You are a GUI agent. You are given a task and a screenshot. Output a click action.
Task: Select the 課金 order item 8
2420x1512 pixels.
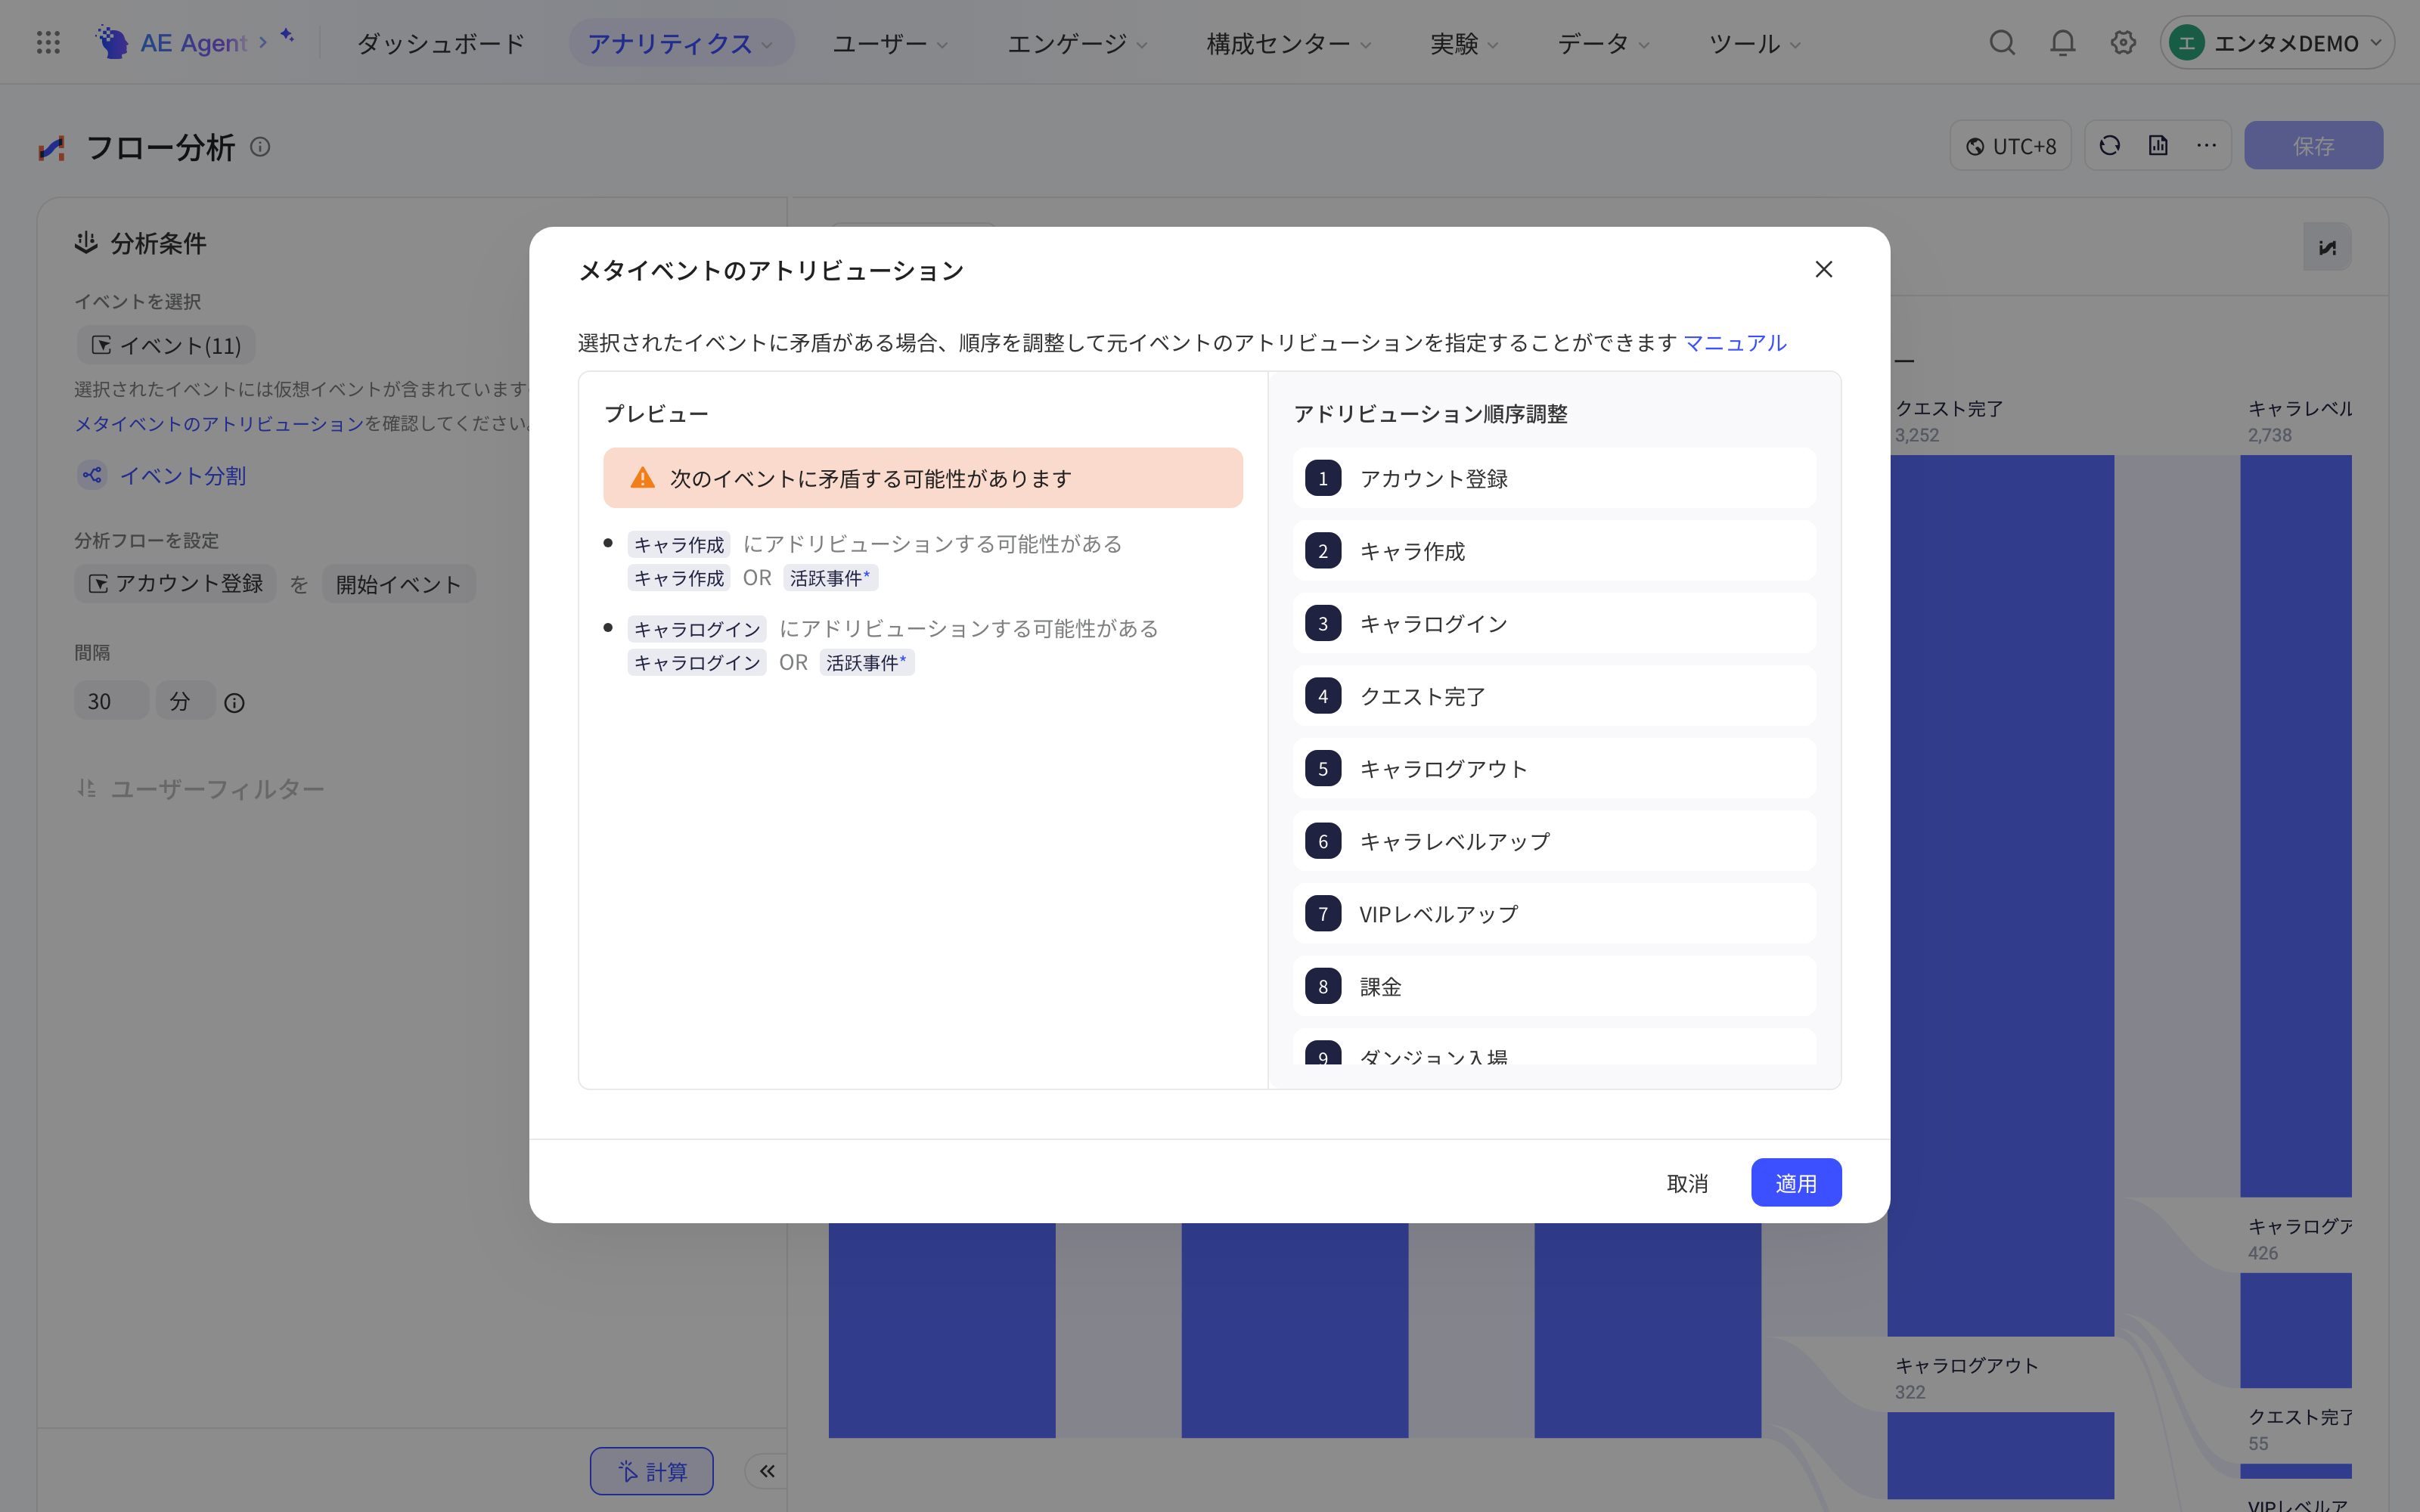(1554, 986)
